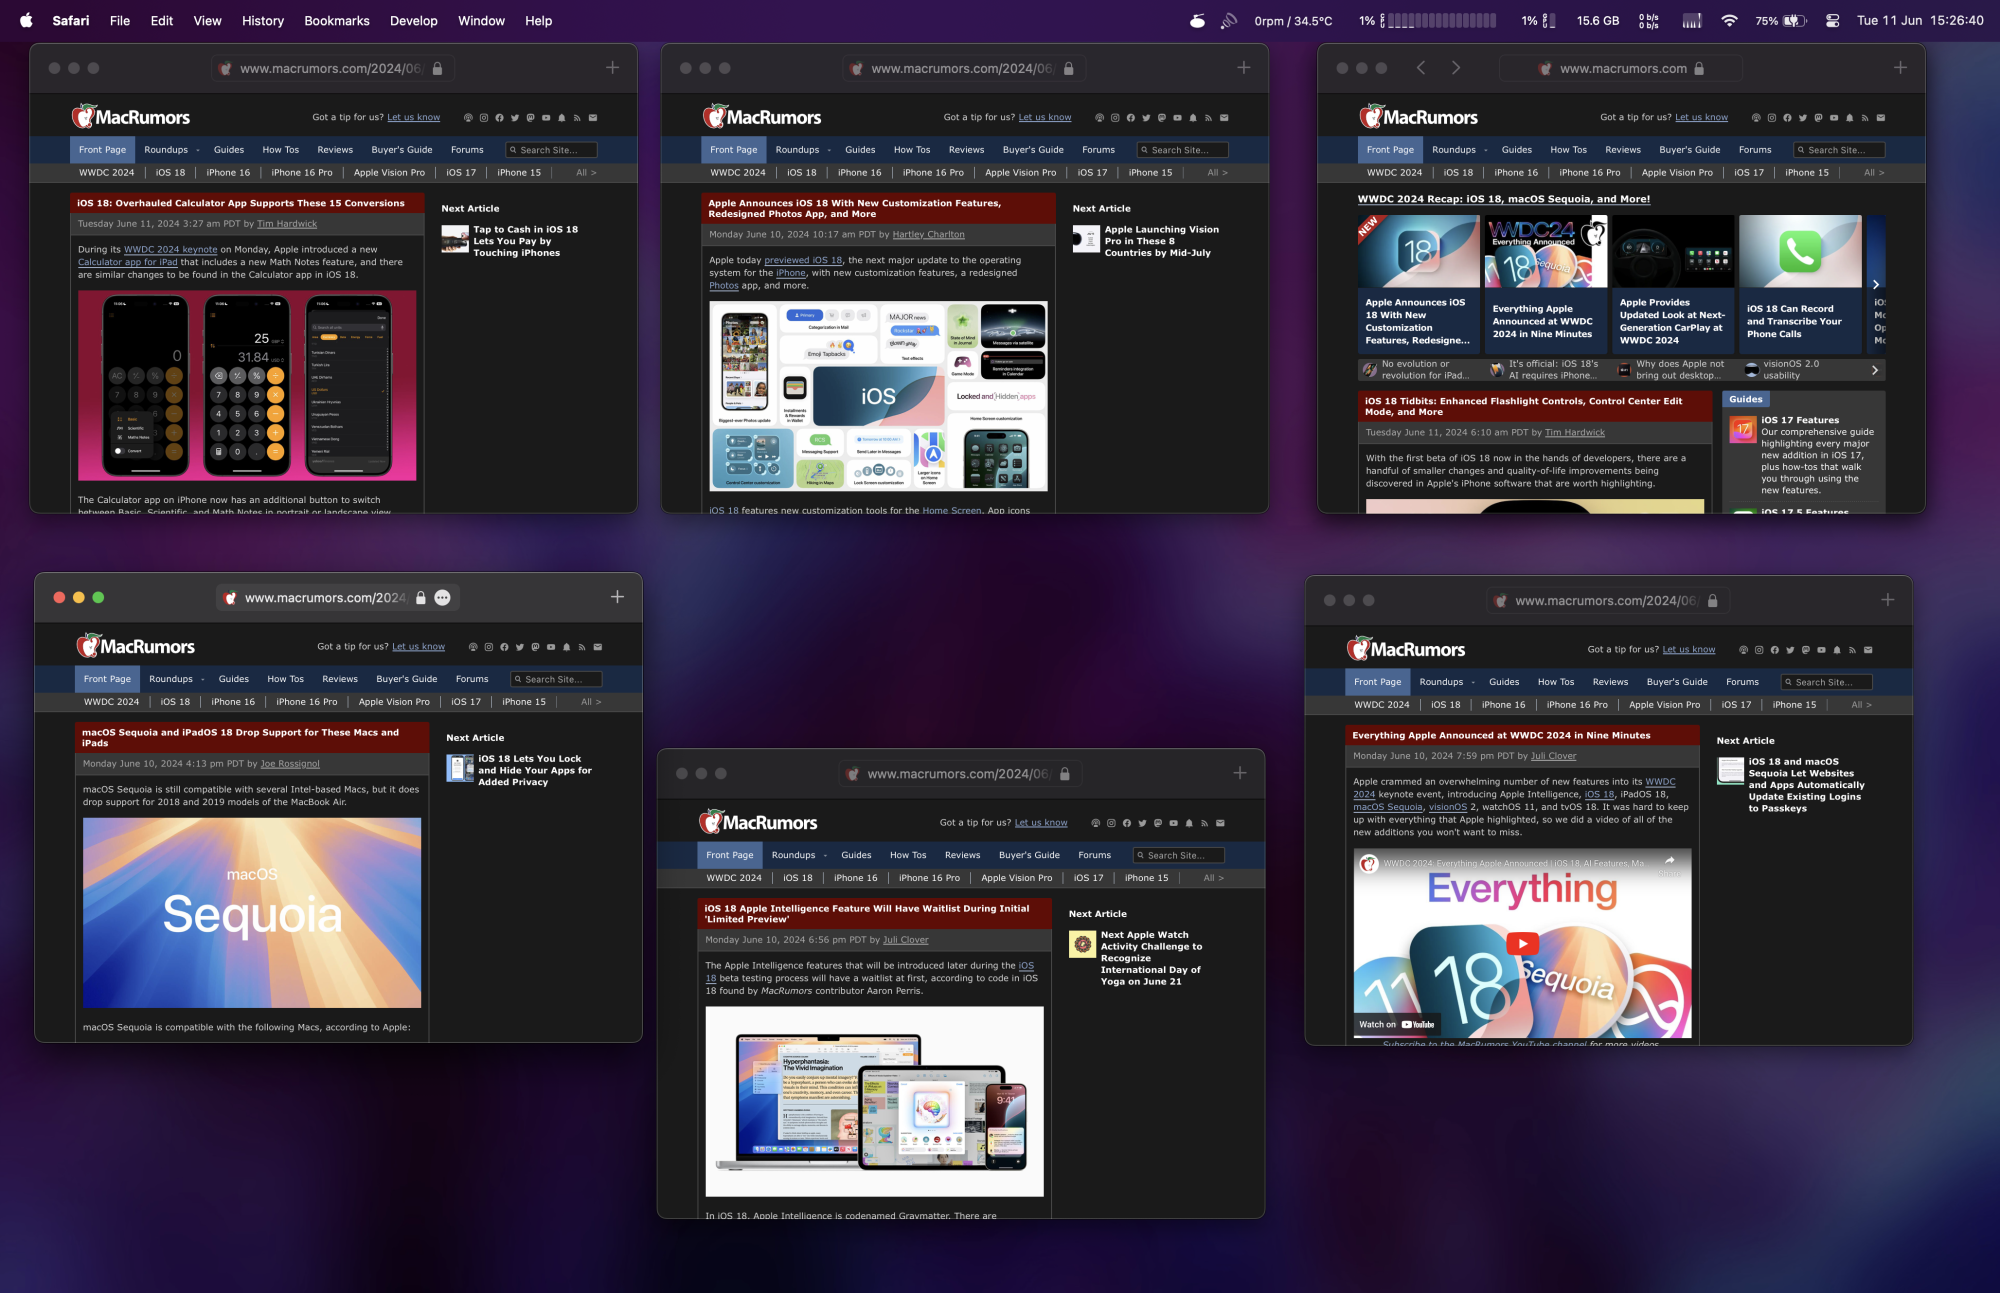This screenshot has width=2000, height=1293.
Task: Open 'iOS 18 Can Record and Transcribe' thumbnail card
Action: click(1800, 283)
